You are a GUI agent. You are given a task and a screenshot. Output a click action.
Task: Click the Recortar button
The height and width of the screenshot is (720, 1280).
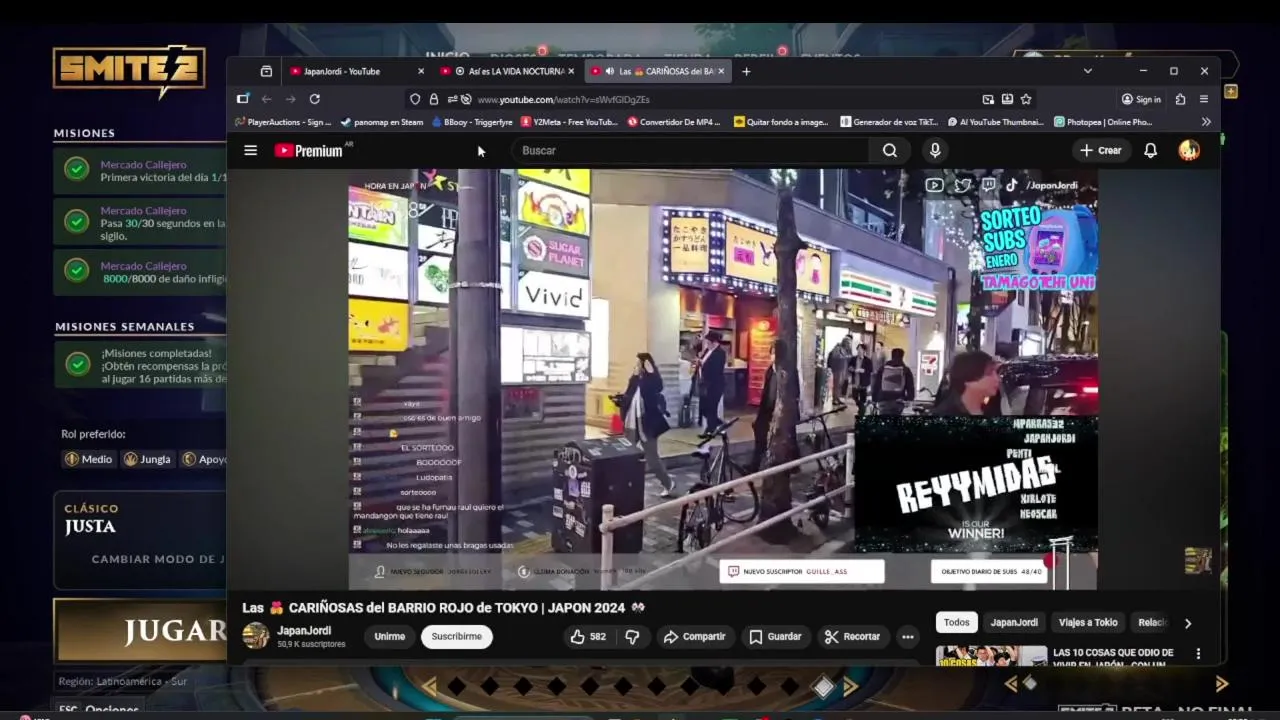tap(852, 636)
